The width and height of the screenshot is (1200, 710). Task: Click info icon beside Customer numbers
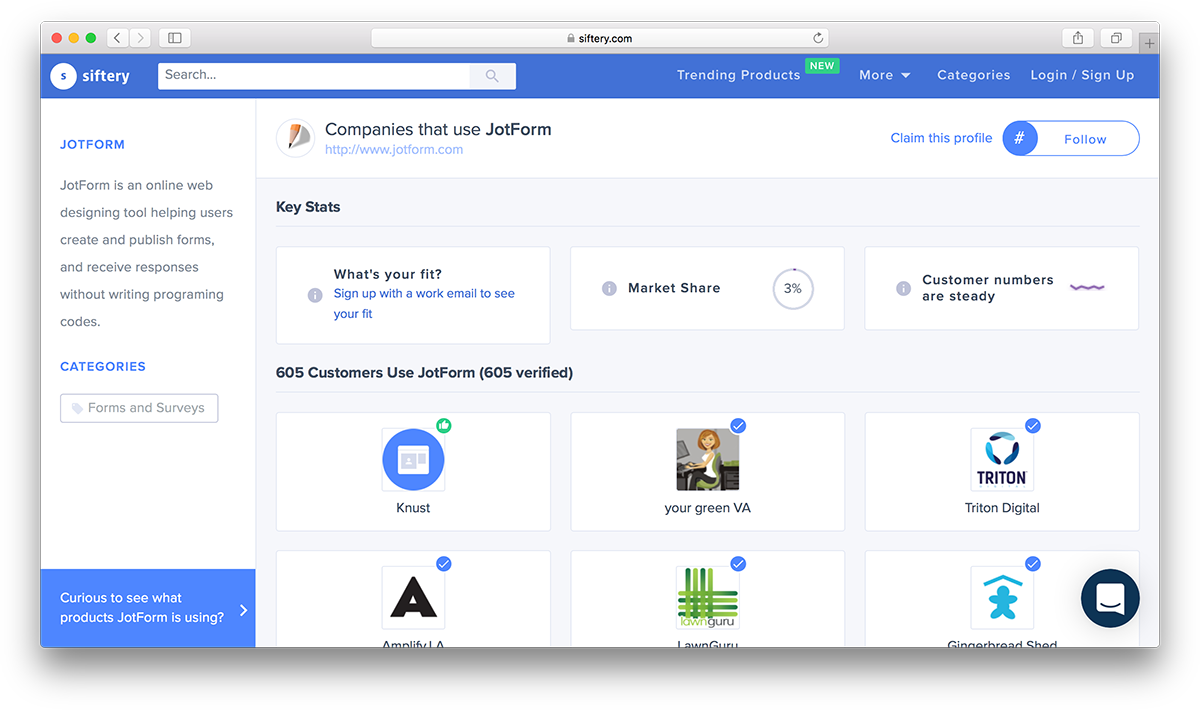903,288
